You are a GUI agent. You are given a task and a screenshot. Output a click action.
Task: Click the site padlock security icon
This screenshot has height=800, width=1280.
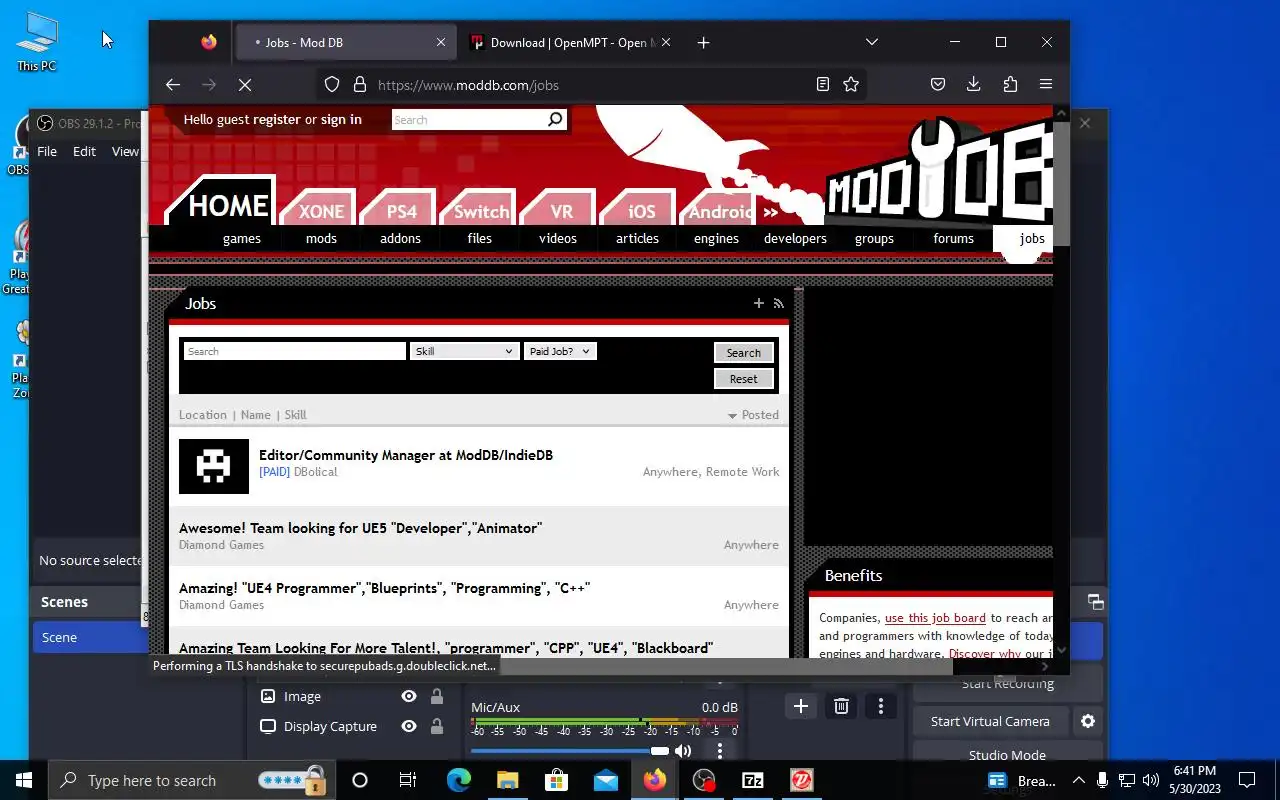(x=360, y=85)
